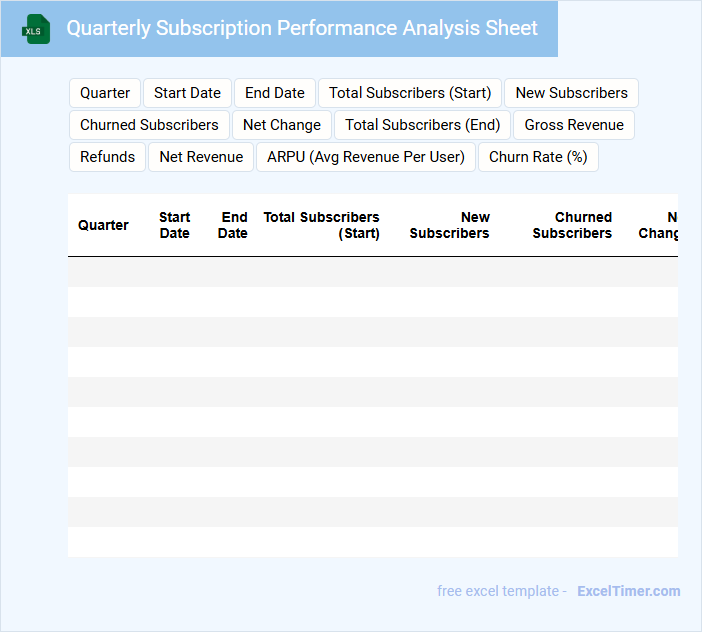This screenshot has height=632, width=702.
Task: Choose the Net Revenue tag
Action: [201, 157]
